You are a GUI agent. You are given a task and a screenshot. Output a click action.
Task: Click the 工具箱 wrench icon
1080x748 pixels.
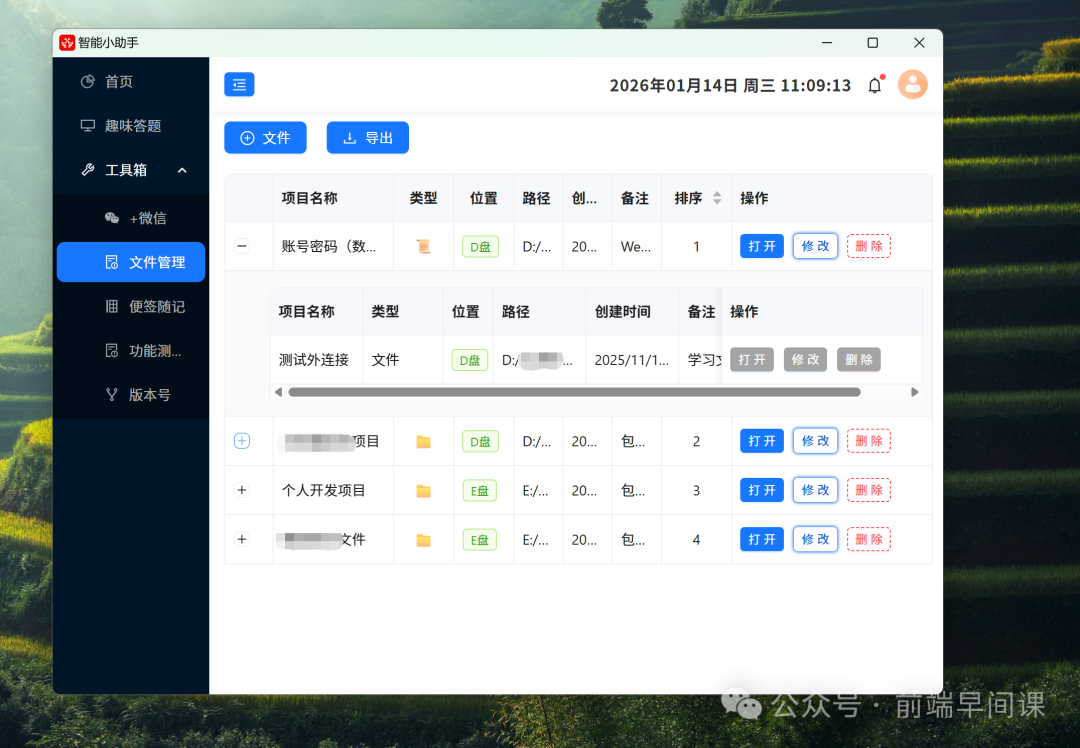pos(87,169)
